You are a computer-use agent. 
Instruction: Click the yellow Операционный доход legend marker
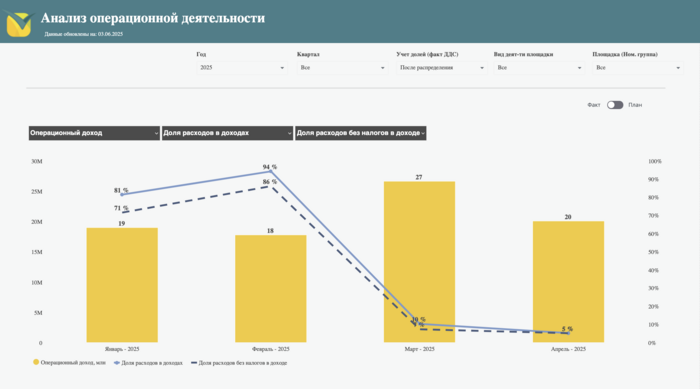pyautogui.click(x=36, y=362)
